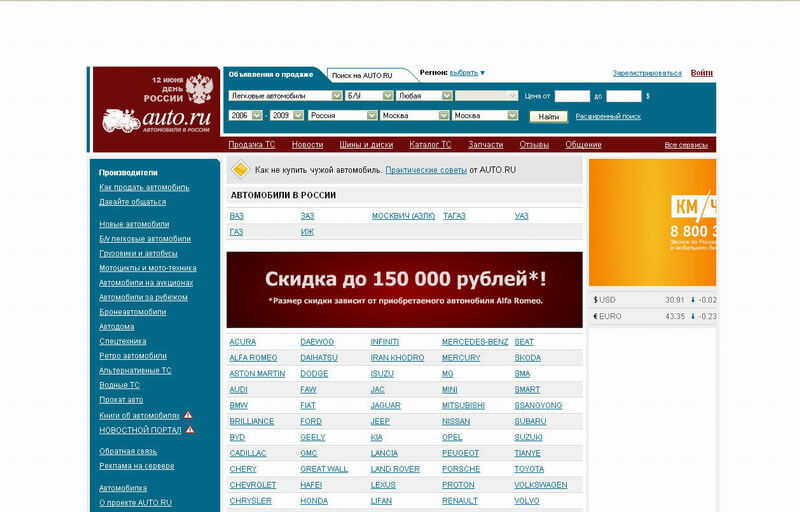
Task: Open the Россия country dropdown
Action: coord(342,115)
